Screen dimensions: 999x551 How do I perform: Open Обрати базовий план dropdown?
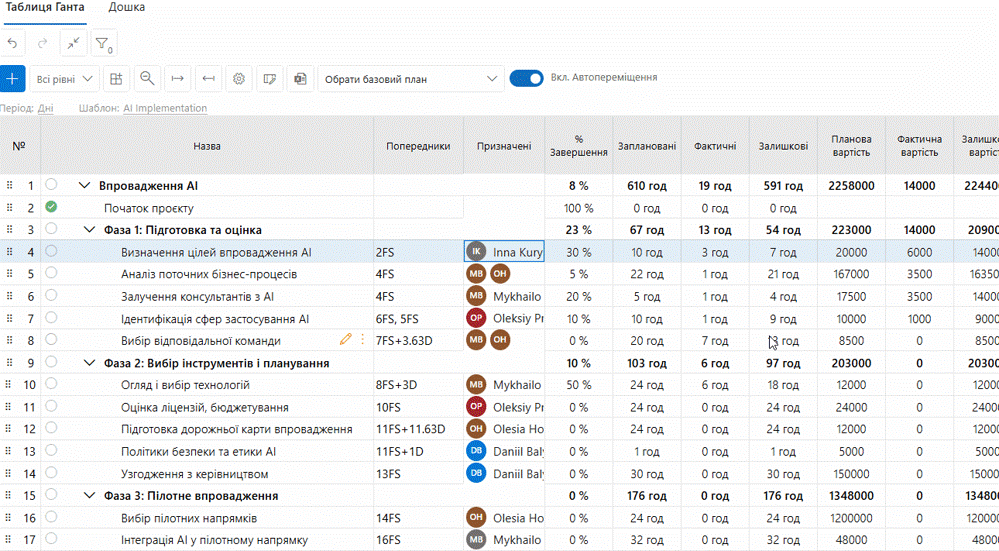click(x=411, y=79)
